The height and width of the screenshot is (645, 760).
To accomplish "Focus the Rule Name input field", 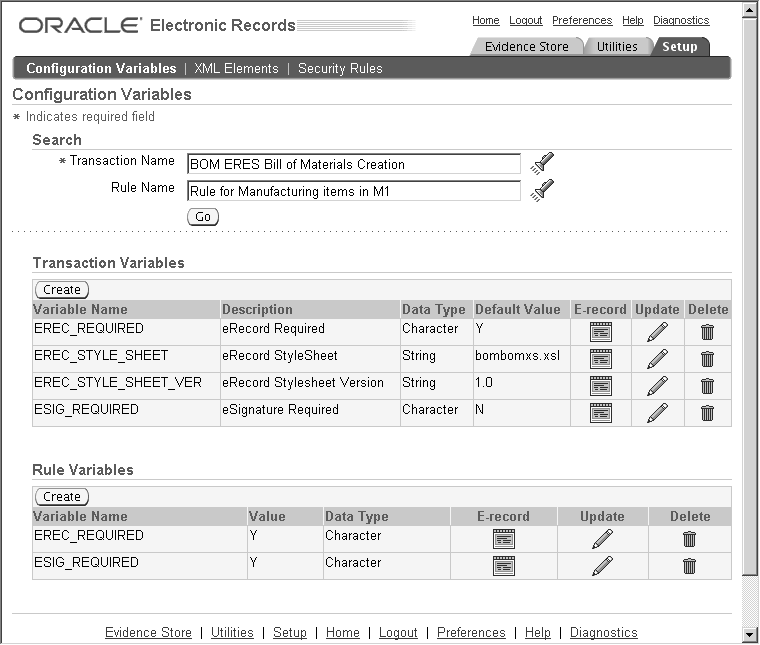I will [354, 191].
